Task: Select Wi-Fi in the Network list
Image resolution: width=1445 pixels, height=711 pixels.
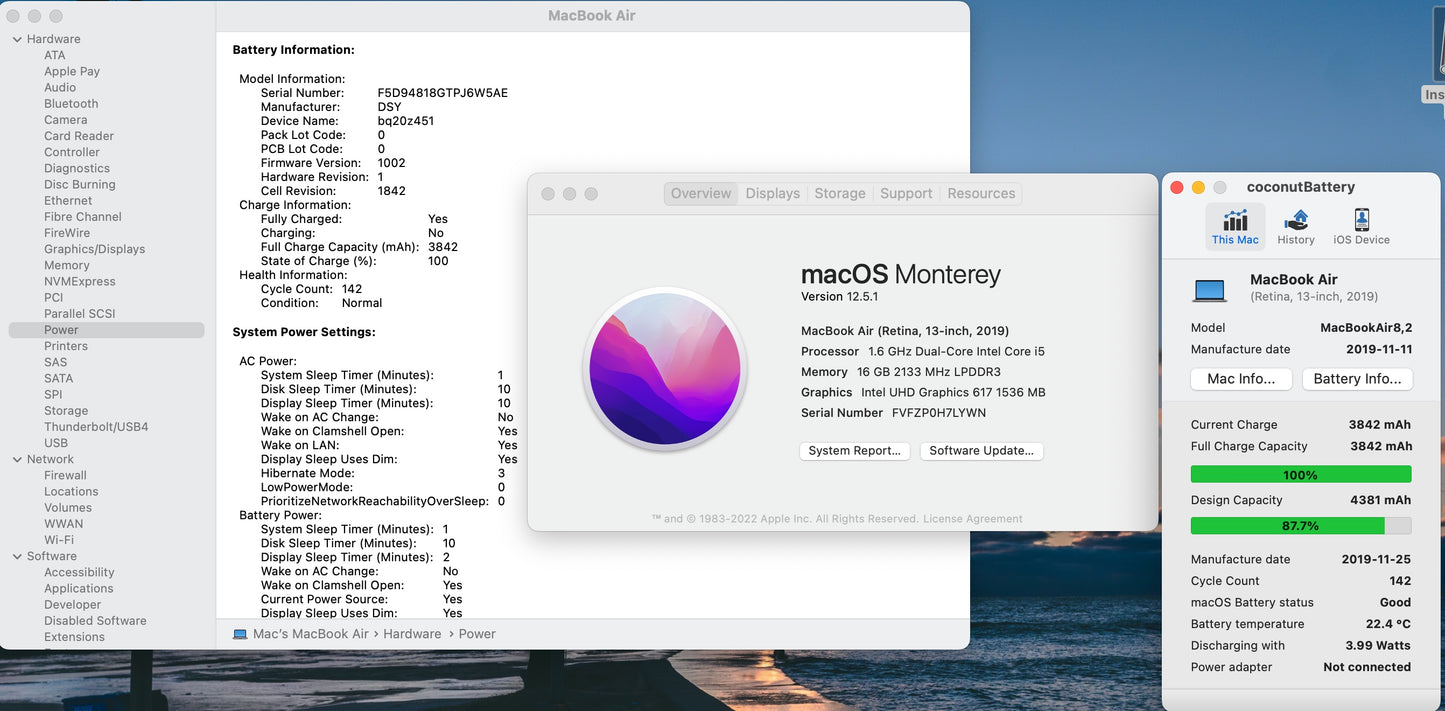Action: pos(59,540)
